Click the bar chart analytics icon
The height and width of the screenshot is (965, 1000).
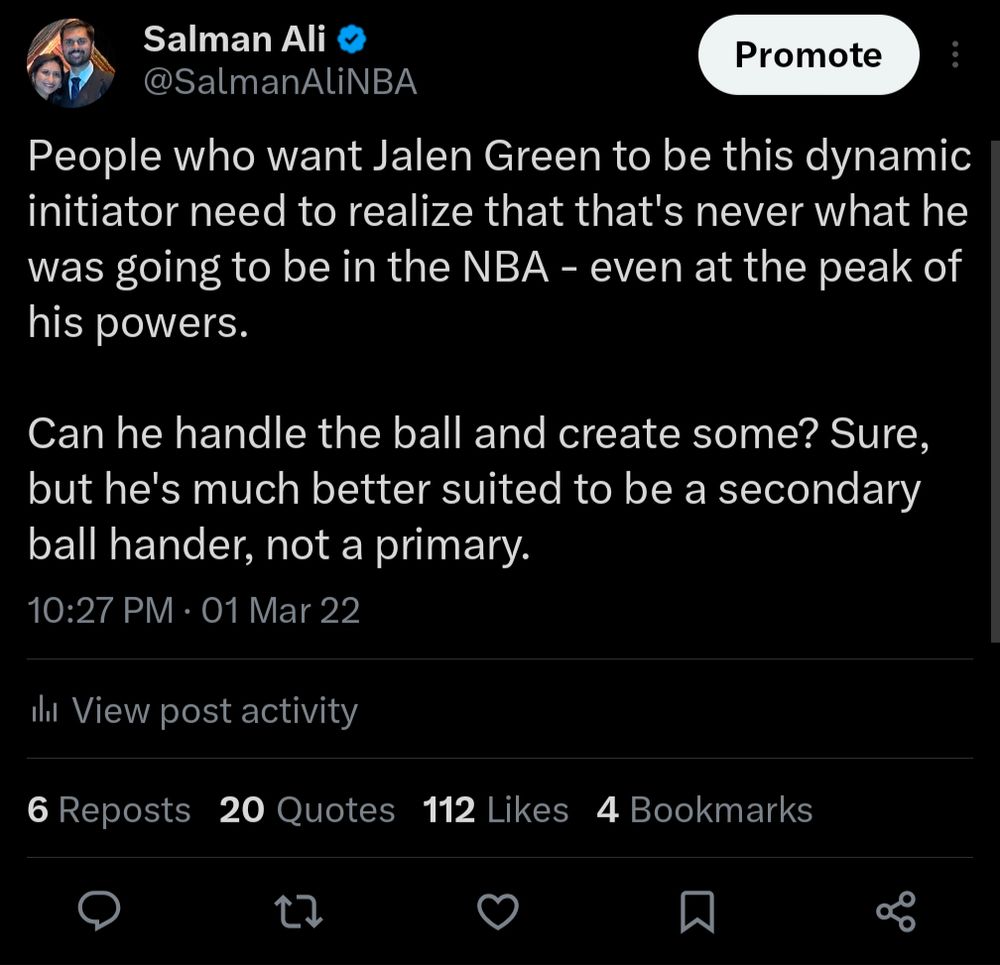click(x=44, y=711)
